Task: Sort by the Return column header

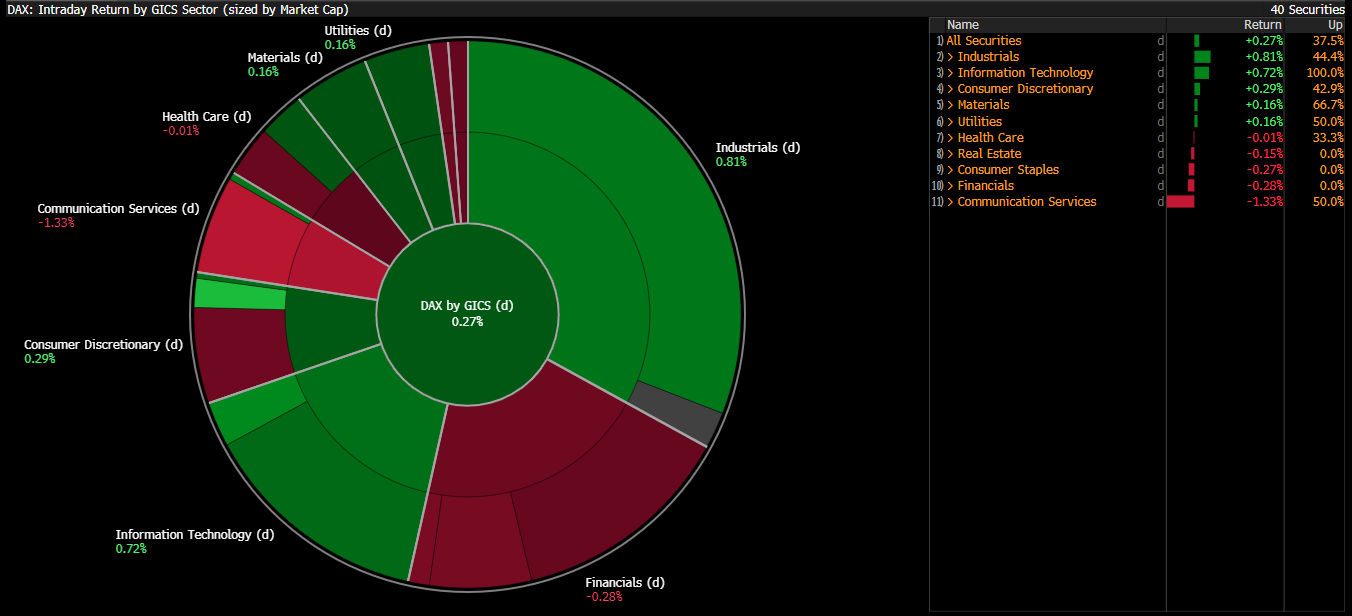Action: [1262, 25]
